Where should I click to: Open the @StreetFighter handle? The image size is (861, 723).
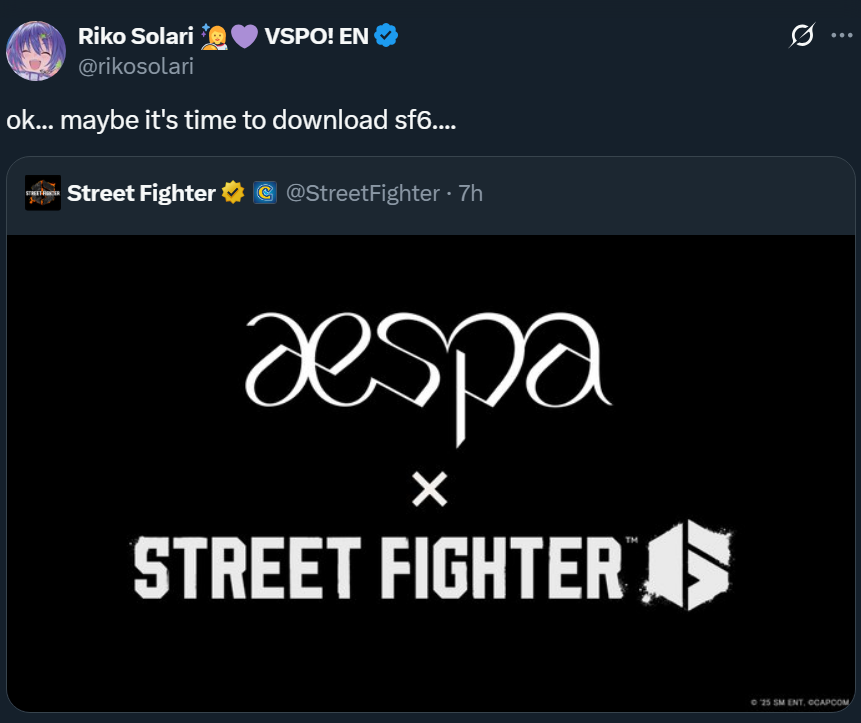pos(363,192)
